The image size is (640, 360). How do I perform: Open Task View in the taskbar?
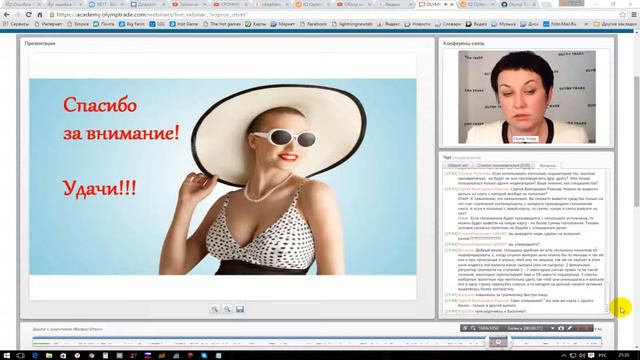pyautogui.click(x=20, y=356)
